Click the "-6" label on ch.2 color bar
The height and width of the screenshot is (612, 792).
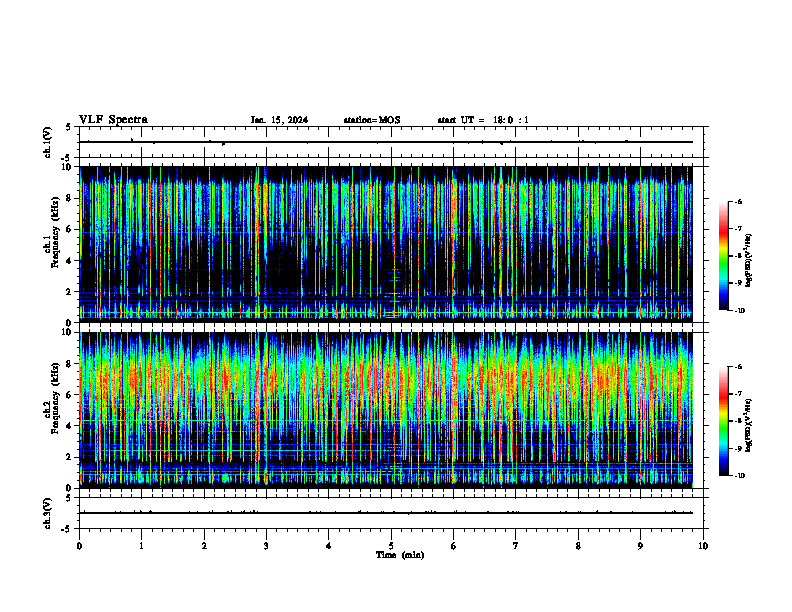pos(738,367)
